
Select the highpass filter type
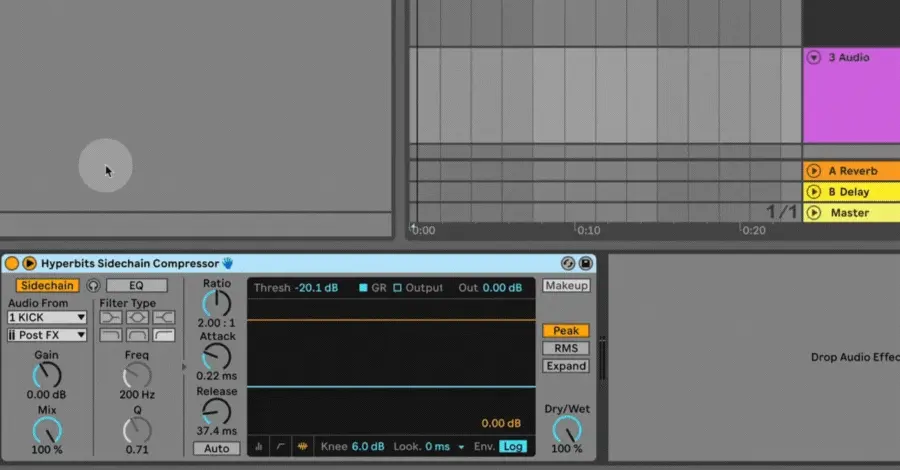[164, 335]
